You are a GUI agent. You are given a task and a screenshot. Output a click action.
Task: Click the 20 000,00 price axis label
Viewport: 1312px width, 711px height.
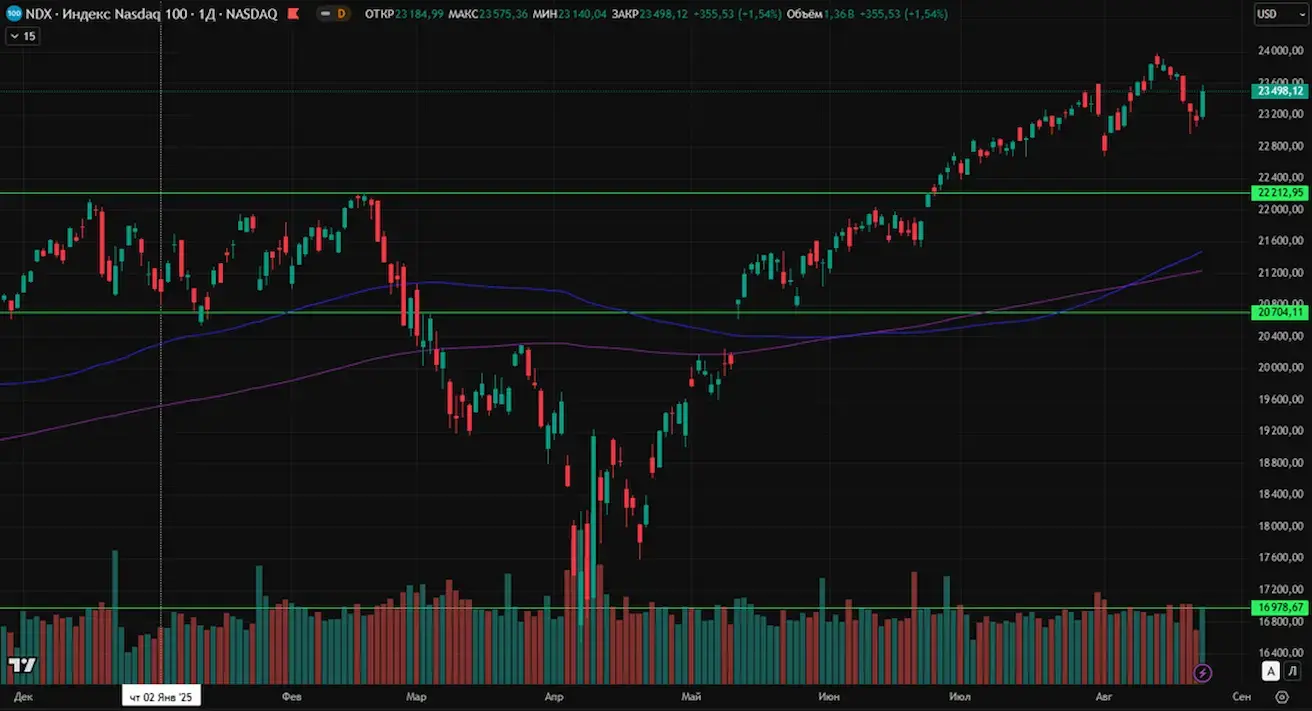(1280, 368)
